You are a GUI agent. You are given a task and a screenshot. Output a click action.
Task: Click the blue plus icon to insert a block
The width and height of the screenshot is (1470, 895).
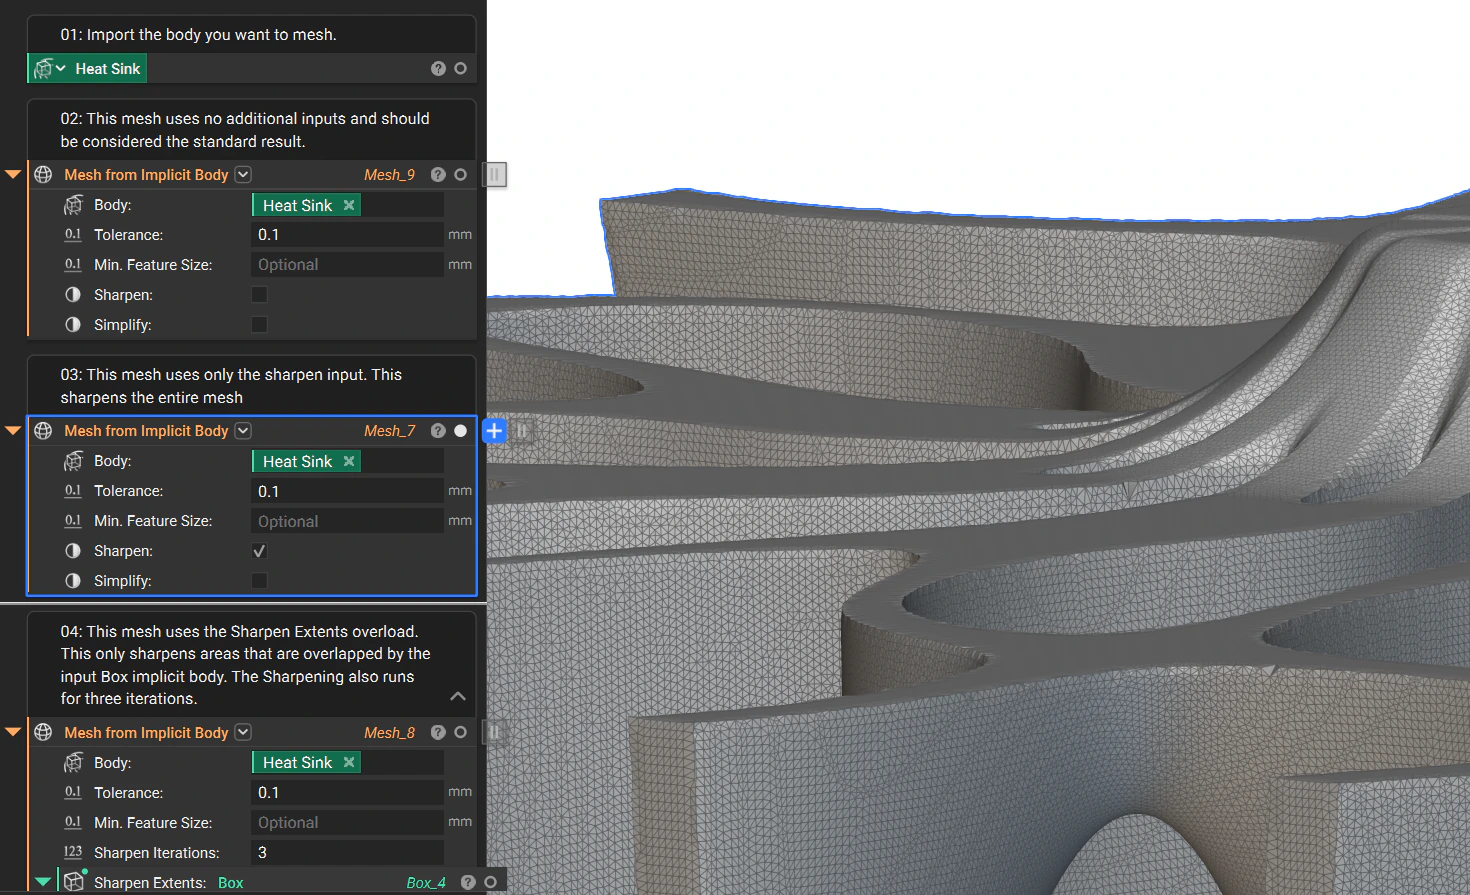coord(494,430)
